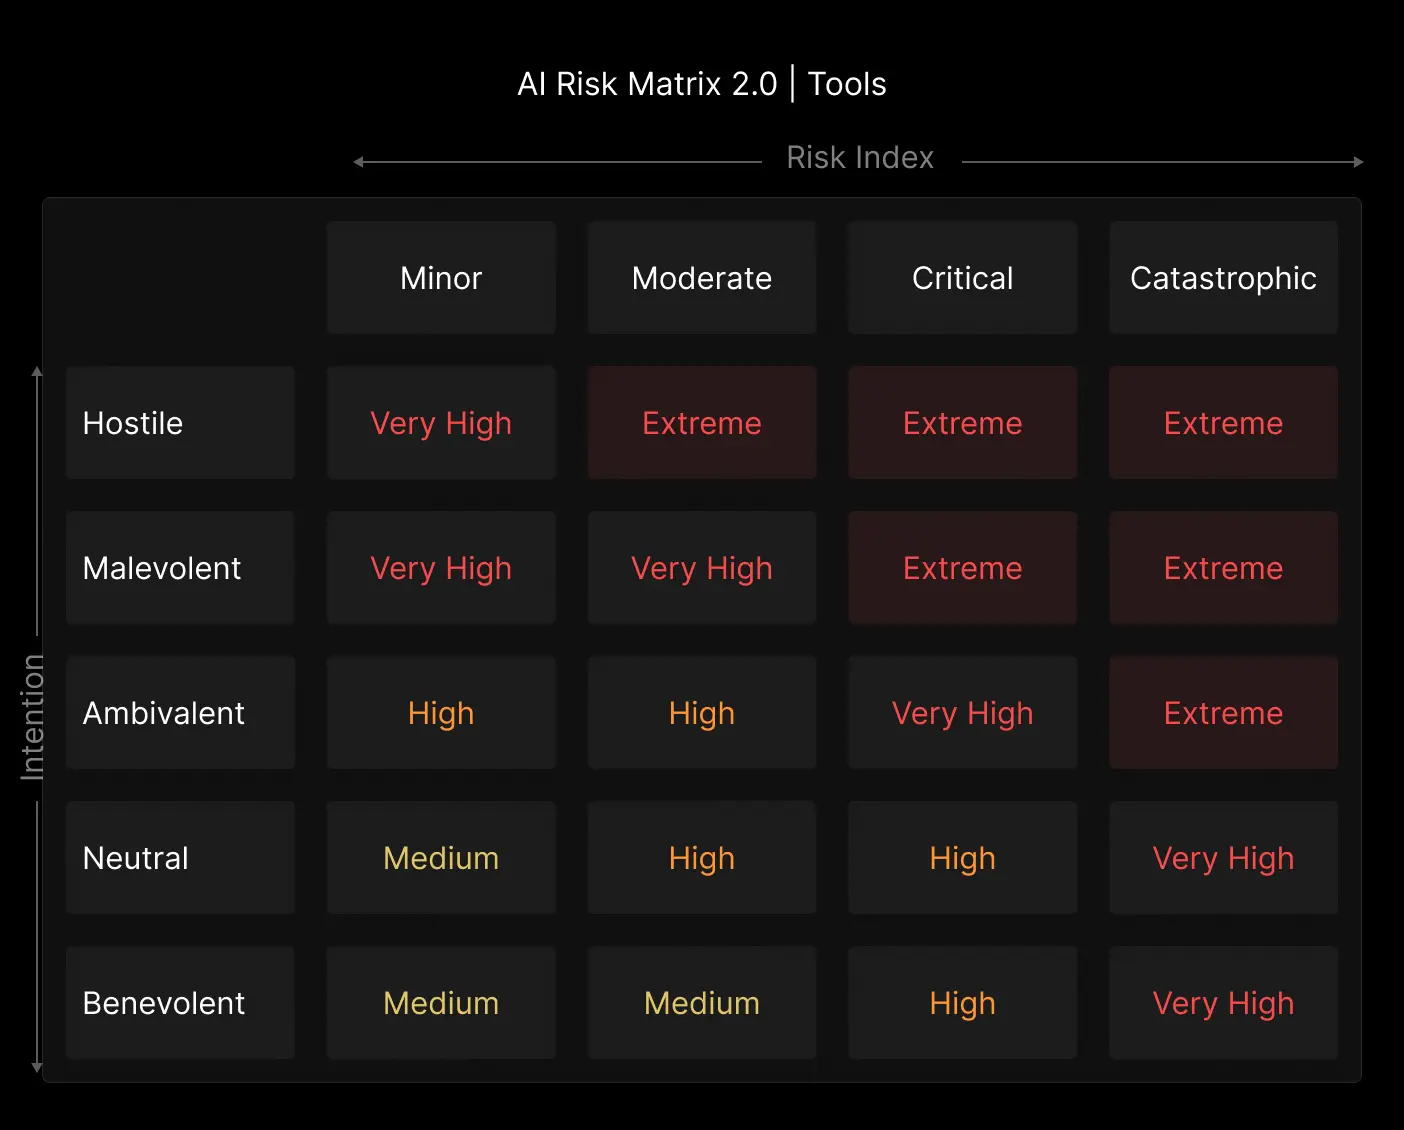Click the Neutral / Minor 'Medium' cell
Viewport: 1404px width, 1130px height.
coord(441,858)
